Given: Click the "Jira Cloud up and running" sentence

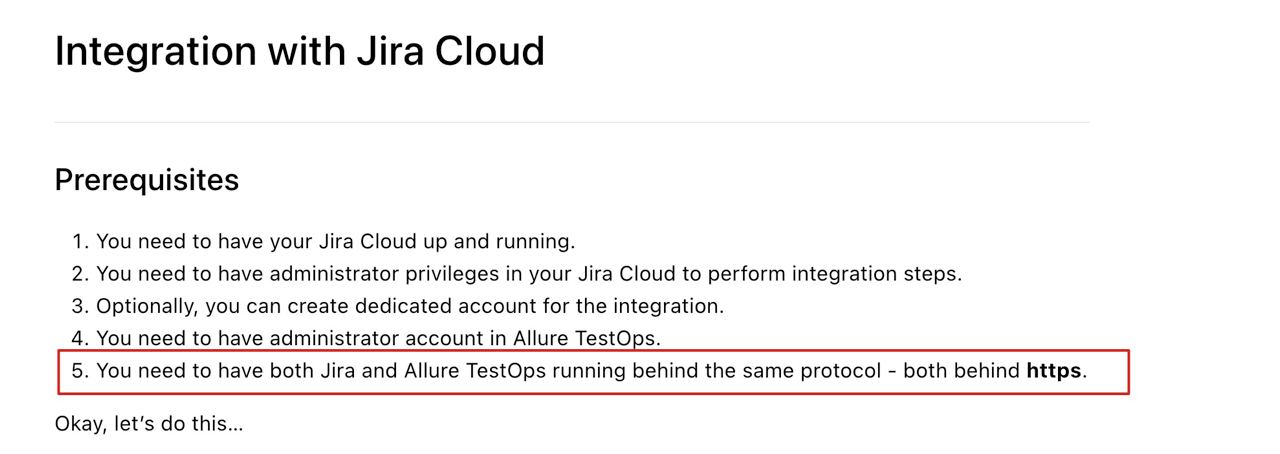Looking at the screenshot, I should click(x=335, y=241).
